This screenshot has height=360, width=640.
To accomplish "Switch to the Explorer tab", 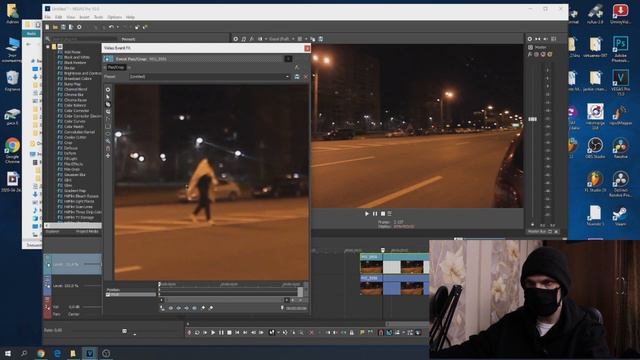I will pyautogui.click(x=52, y=231).
